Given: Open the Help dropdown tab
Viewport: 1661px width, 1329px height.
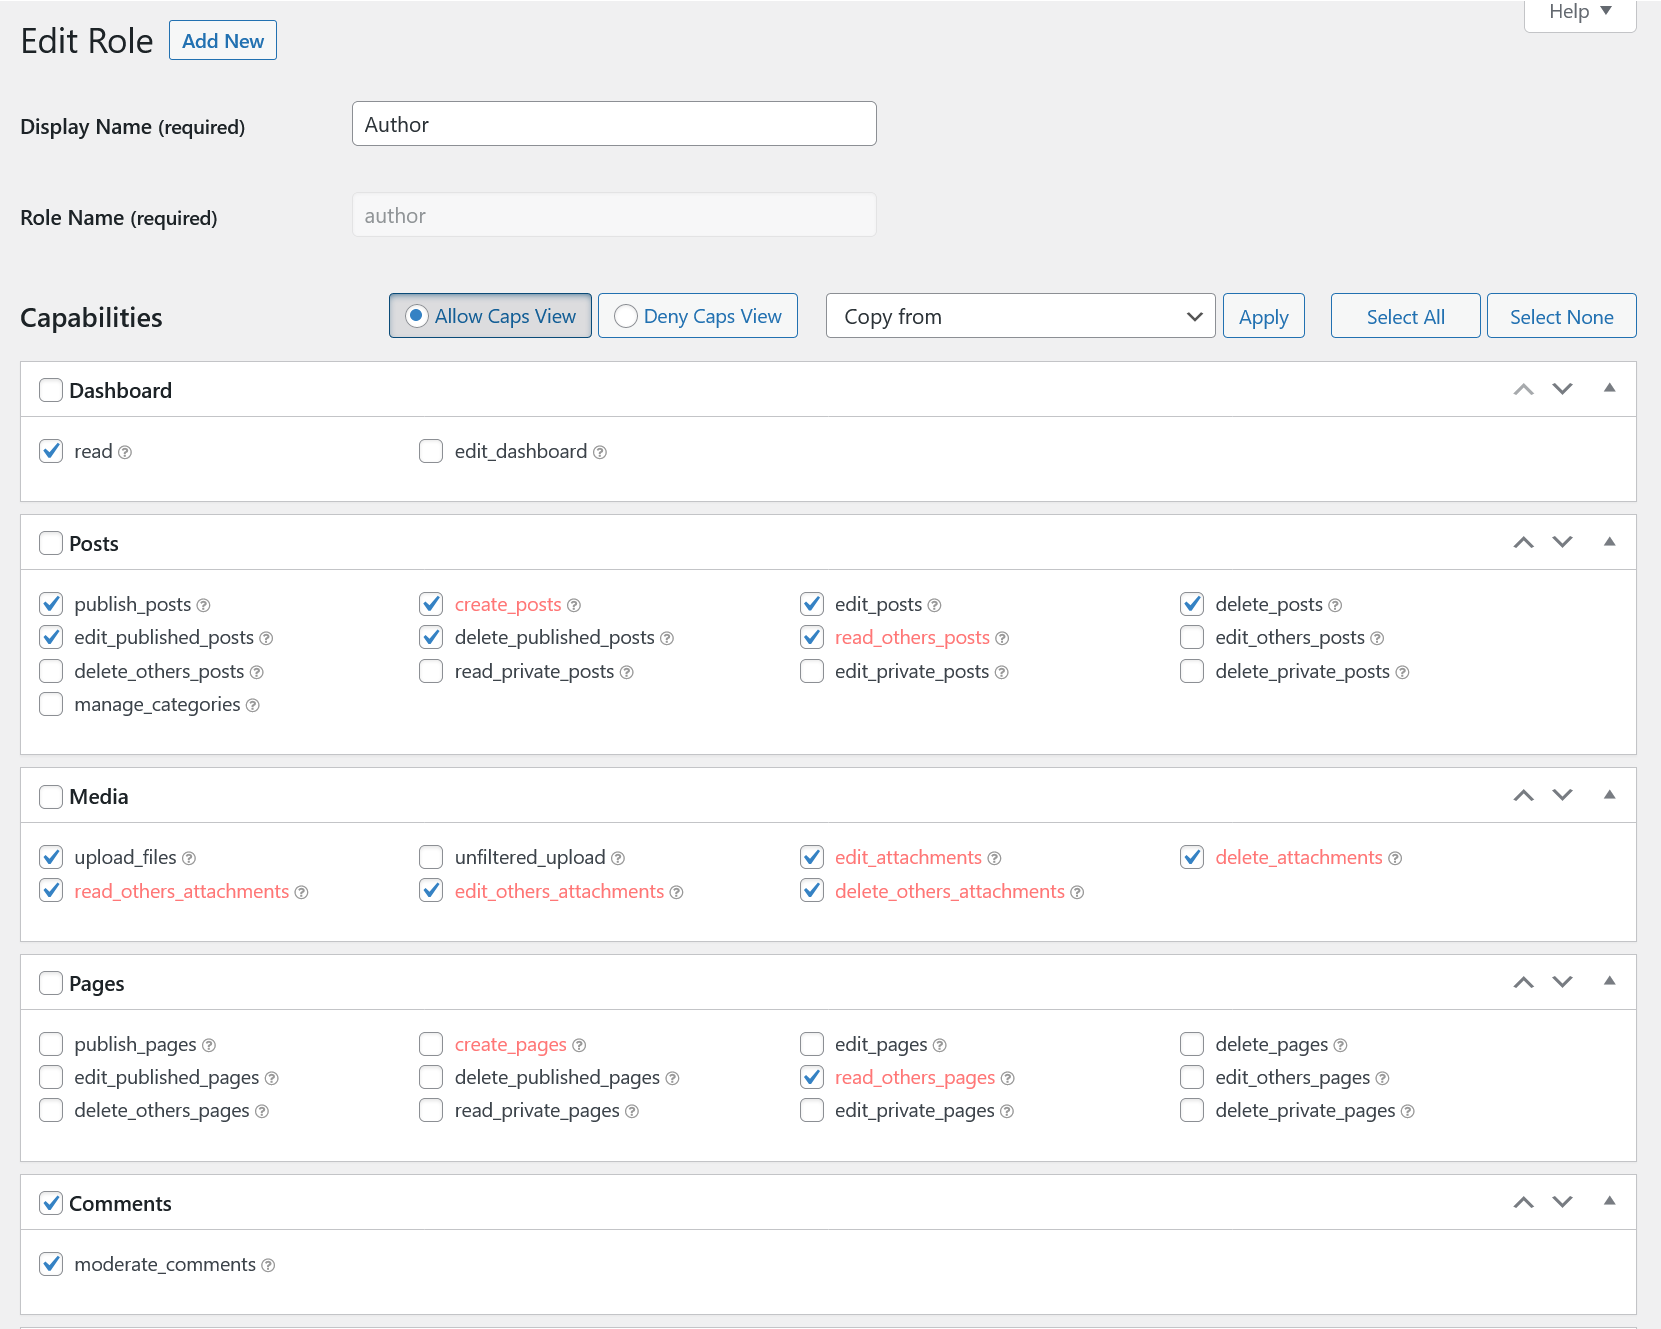Looking at the screenshot, I should tap(1580, 13).
